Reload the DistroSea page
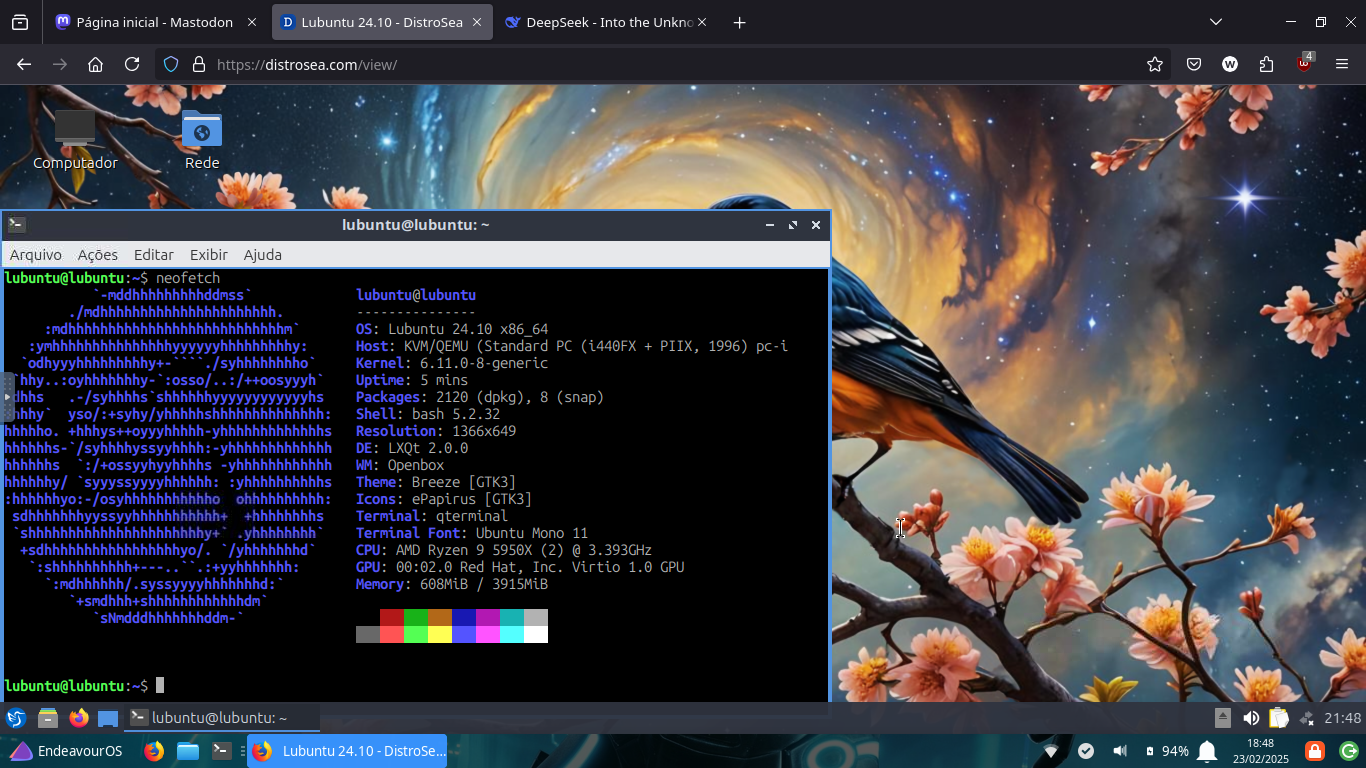The image size is (1366, 768). coord(132,64)
